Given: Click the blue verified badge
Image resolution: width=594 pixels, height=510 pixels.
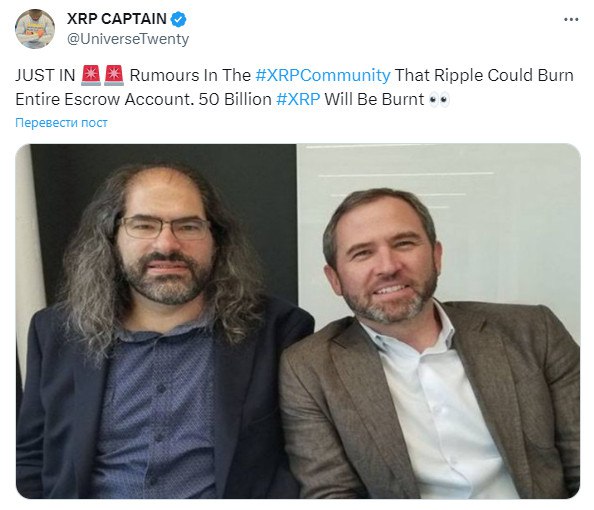Looking at the screenshot, I should click(x=178, y=19).
